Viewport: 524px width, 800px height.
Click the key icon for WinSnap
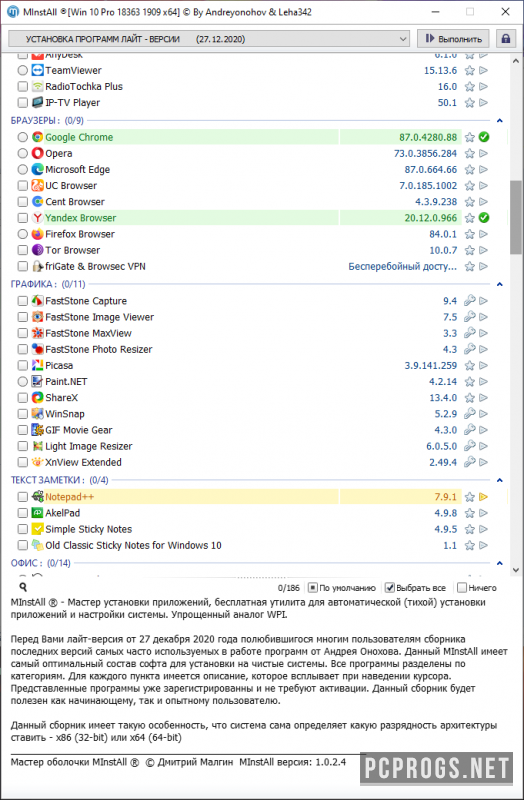469,414
